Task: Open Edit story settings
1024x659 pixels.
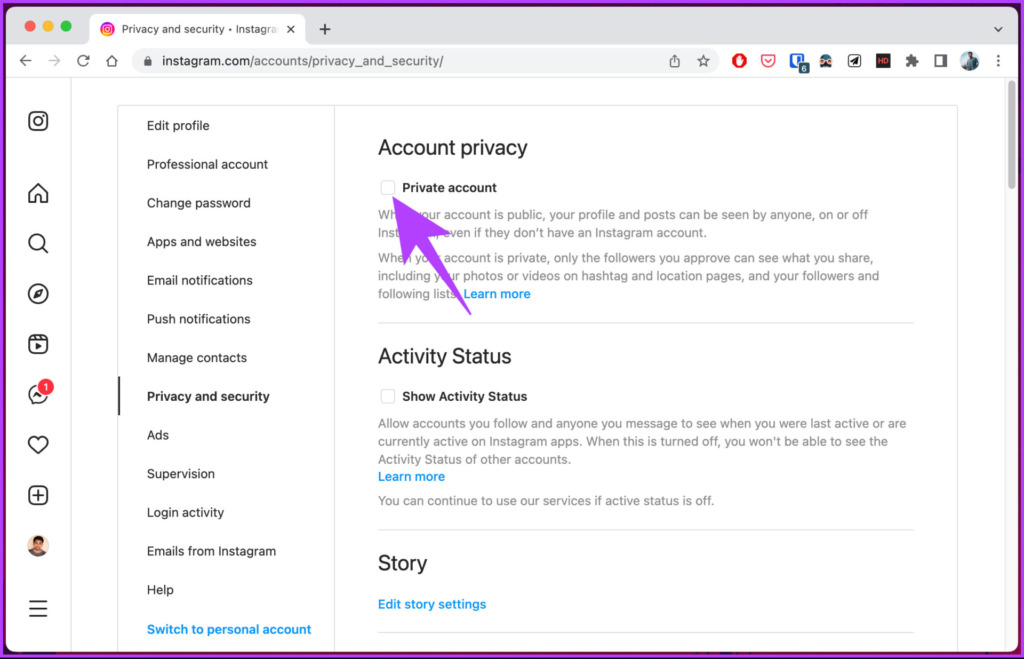Action: 432,604
